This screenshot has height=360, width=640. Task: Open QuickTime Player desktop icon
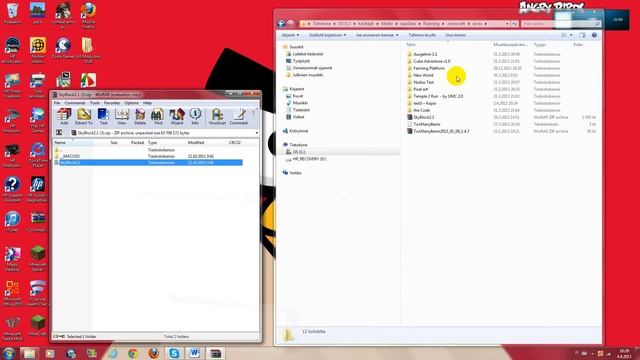point(38,155)
